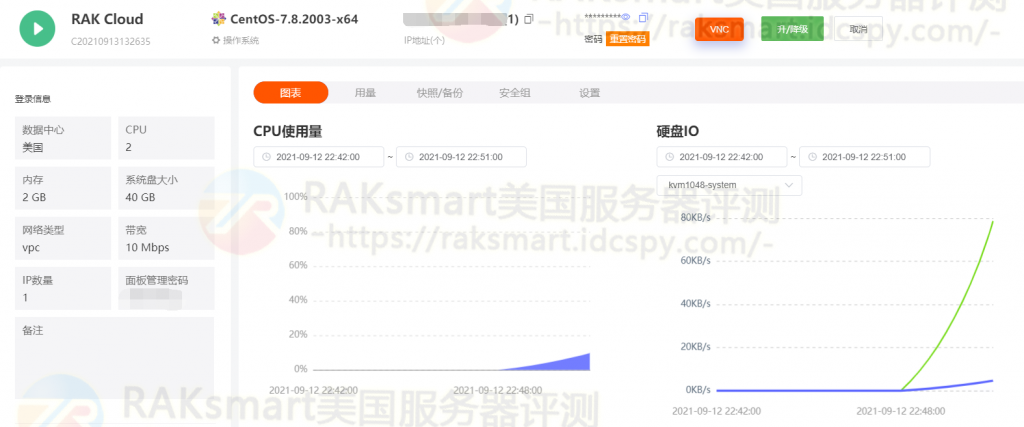
Task: Click the 硬盘IO start time field
Action: 722,157
